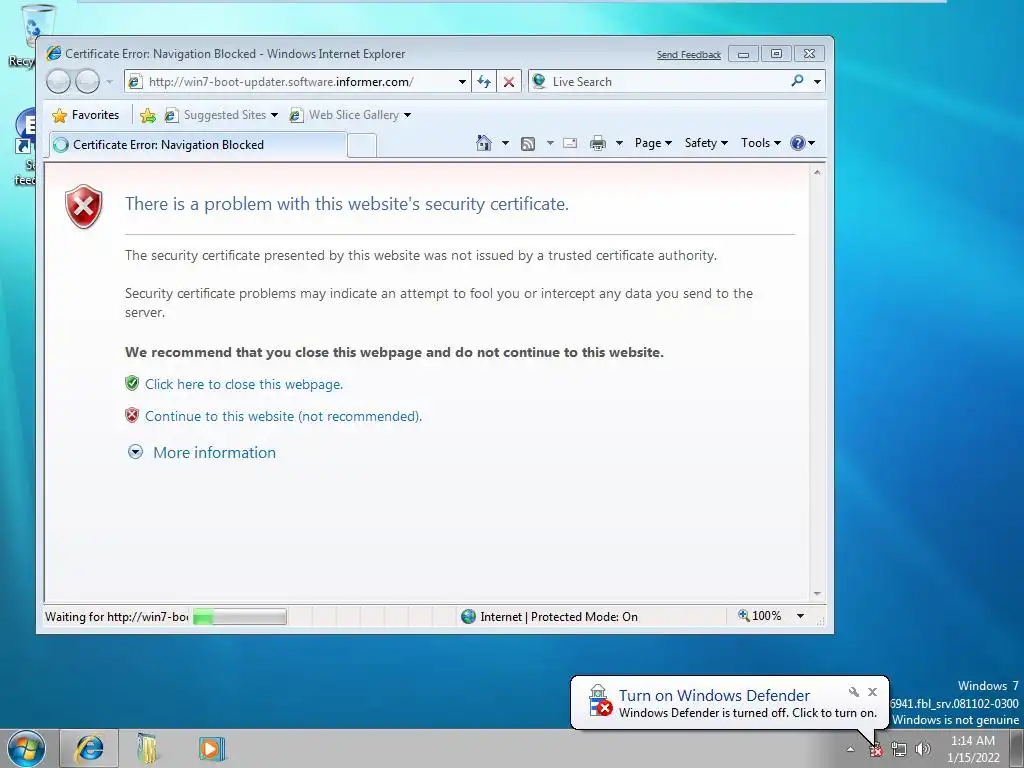
Task: Open the search provider options dropdown
Action: click(817, 82)
